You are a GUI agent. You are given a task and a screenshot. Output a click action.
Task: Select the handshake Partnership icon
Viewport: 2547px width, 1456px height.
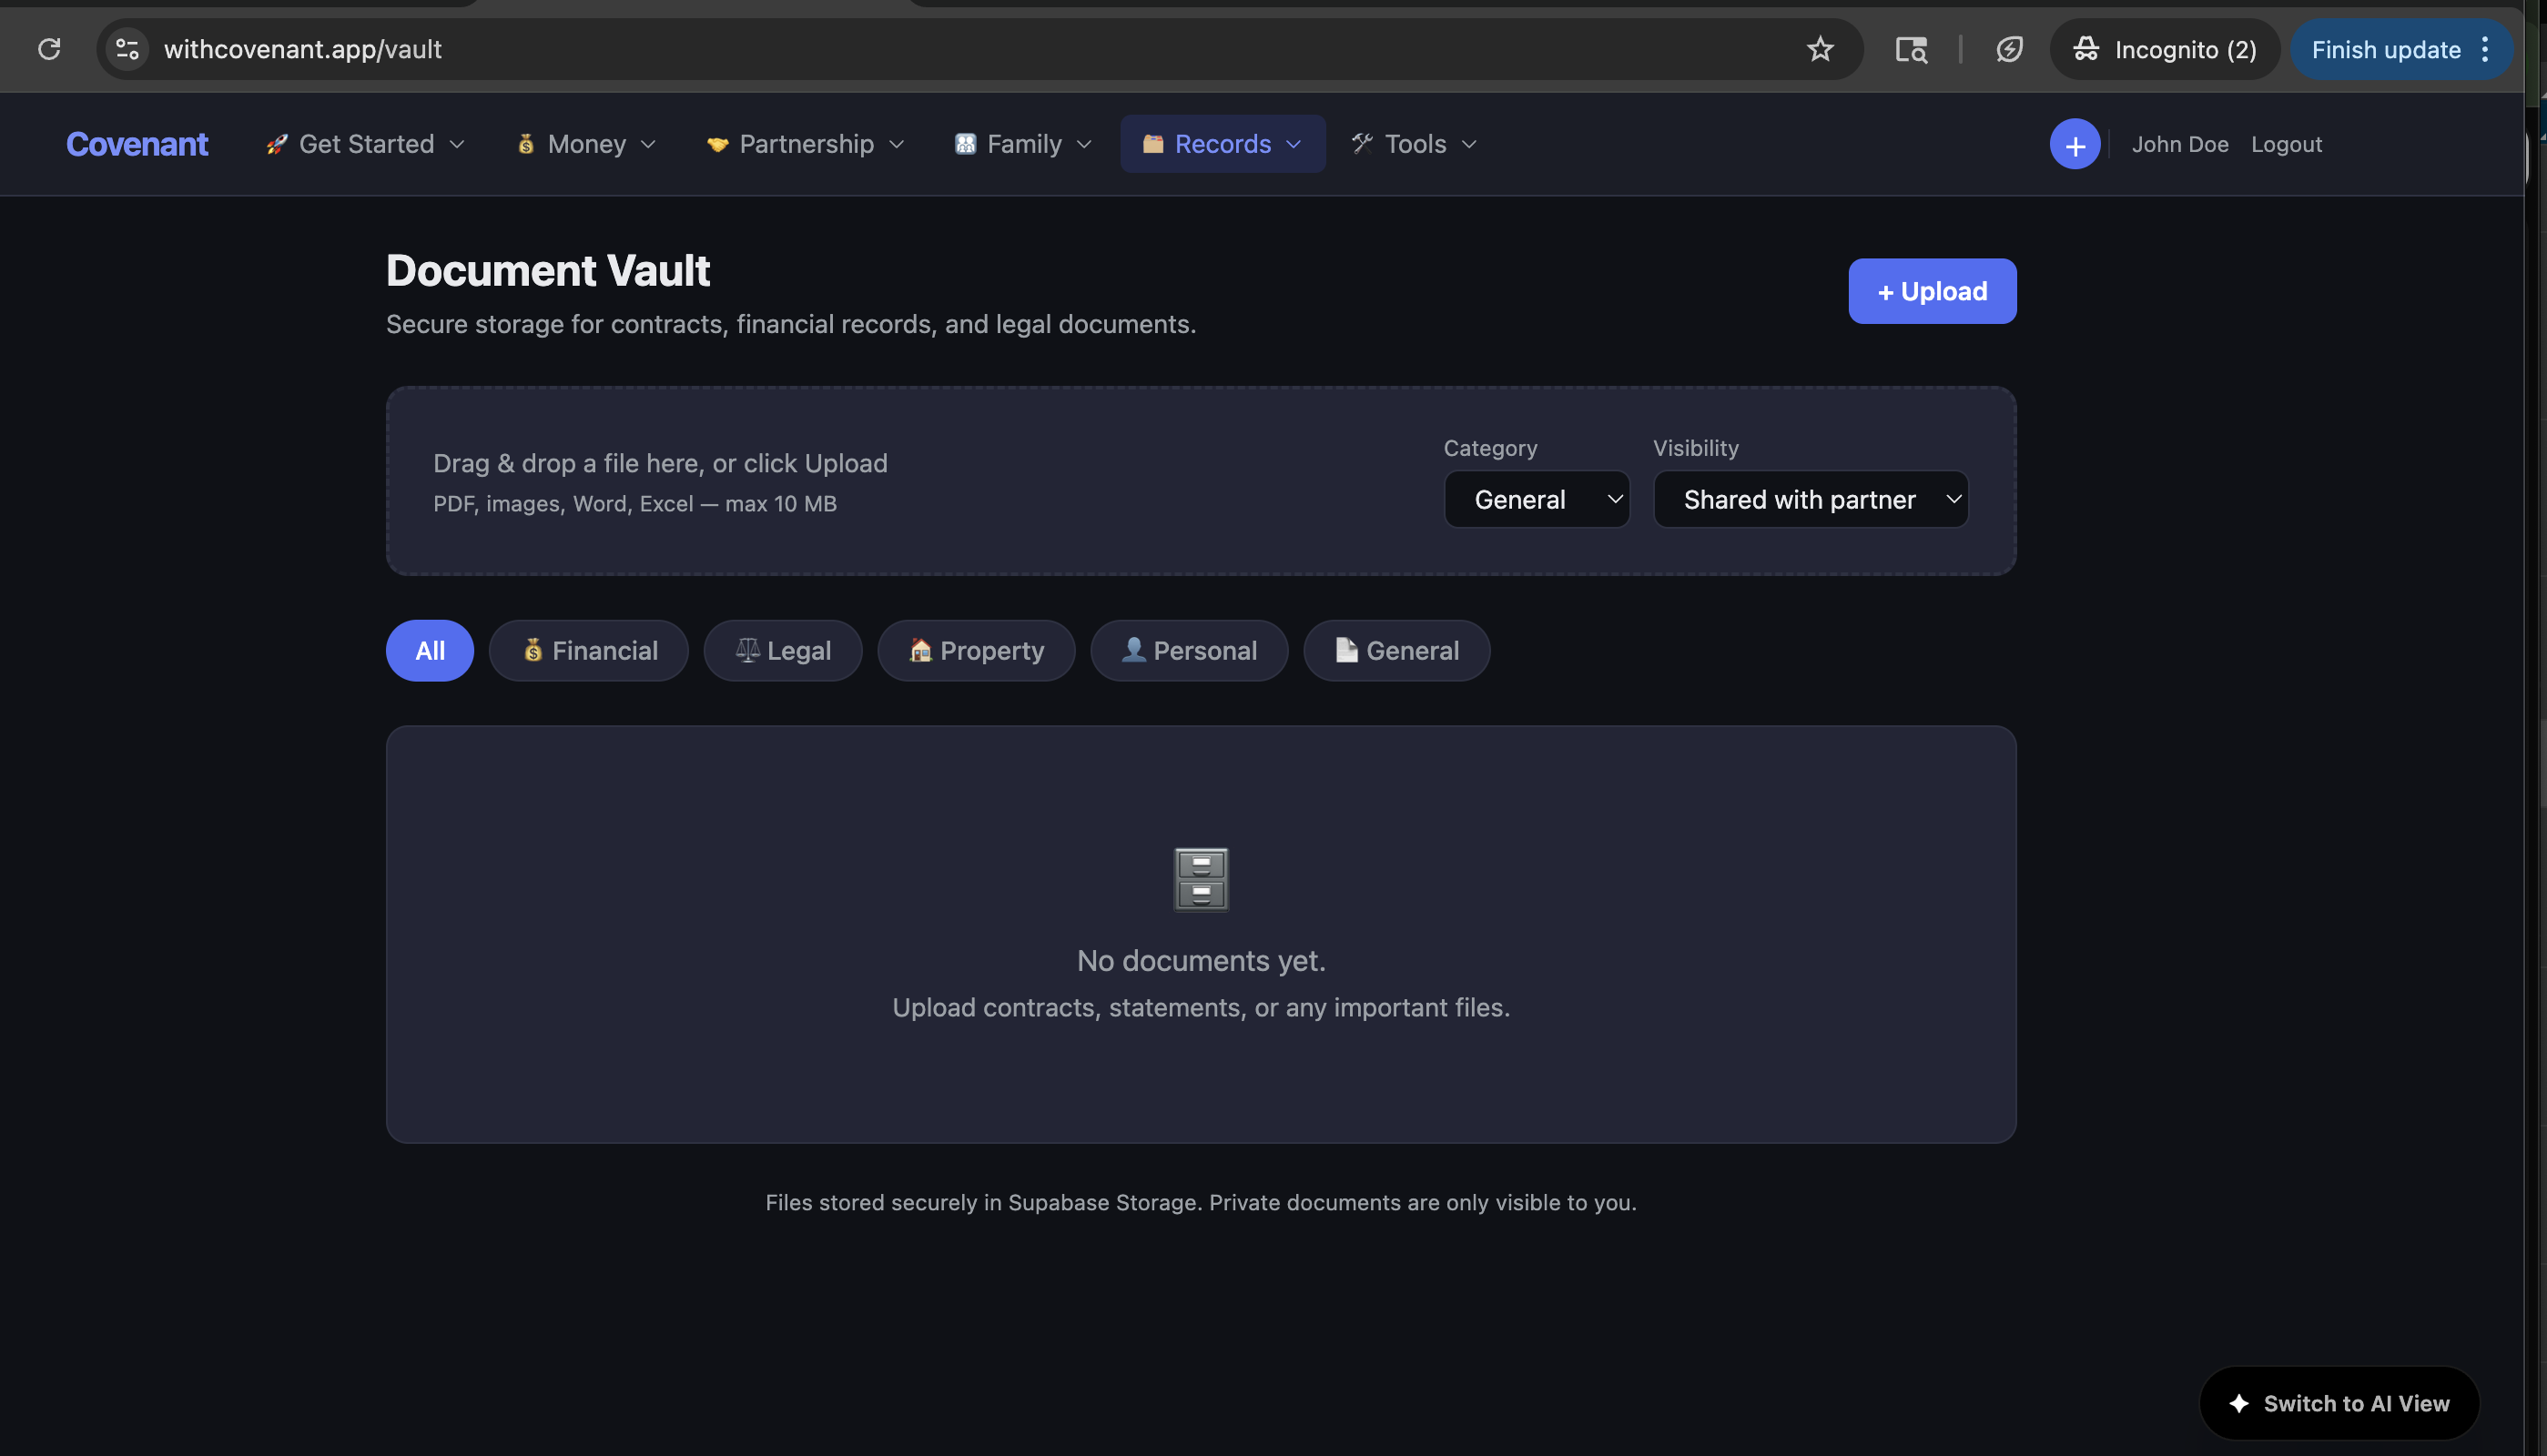coord(717,143)
